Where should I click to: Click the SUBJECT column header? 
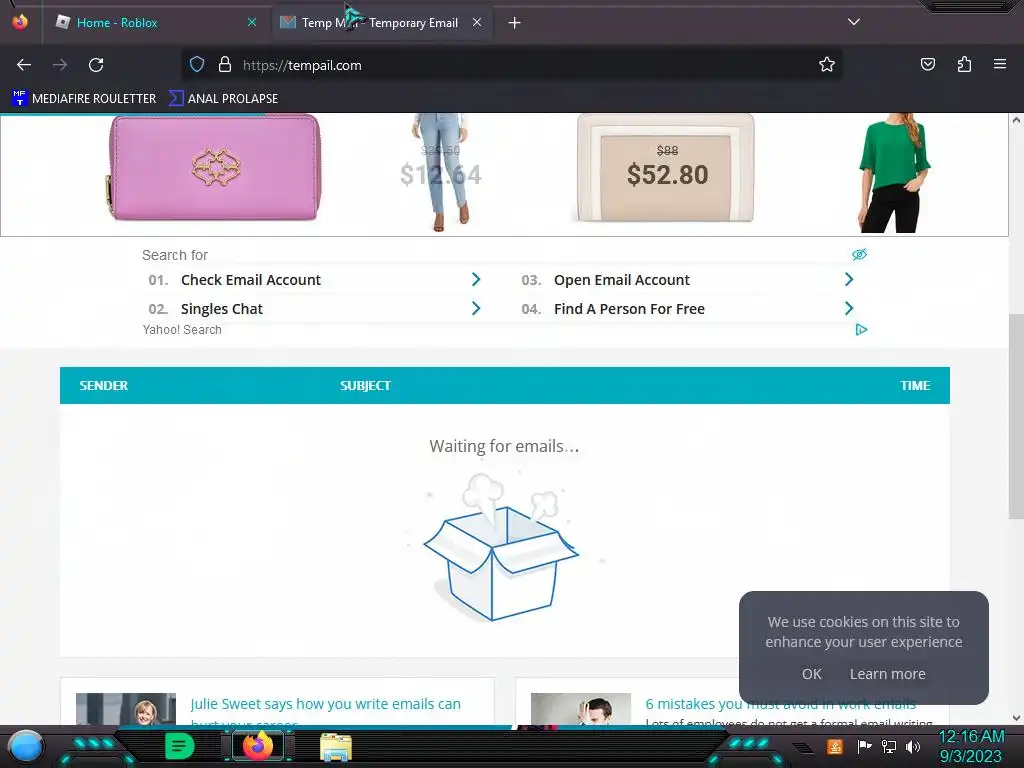(x=365, y=385)
